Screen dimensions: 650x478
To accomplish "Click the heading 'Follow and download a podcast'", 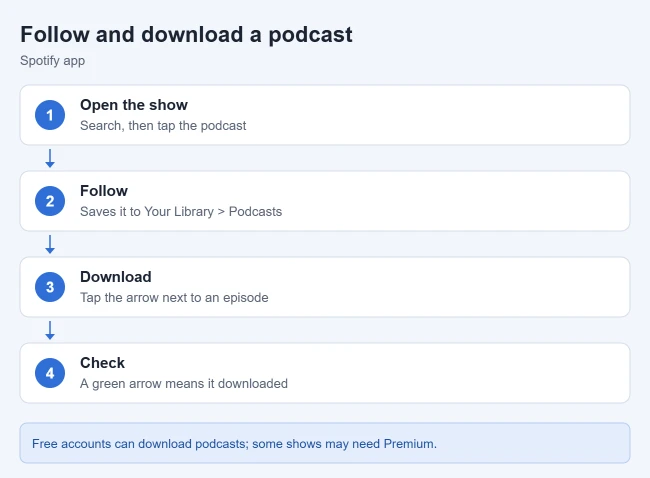I will (x=186, y=35).
